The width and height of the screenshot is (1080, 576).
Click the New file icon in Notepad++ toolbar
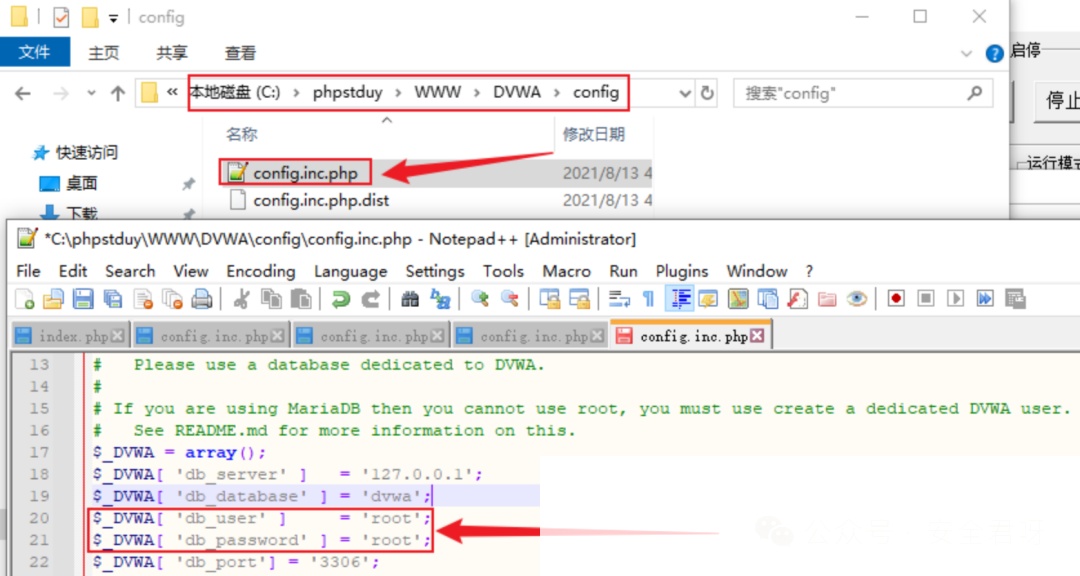coord(25,299)
